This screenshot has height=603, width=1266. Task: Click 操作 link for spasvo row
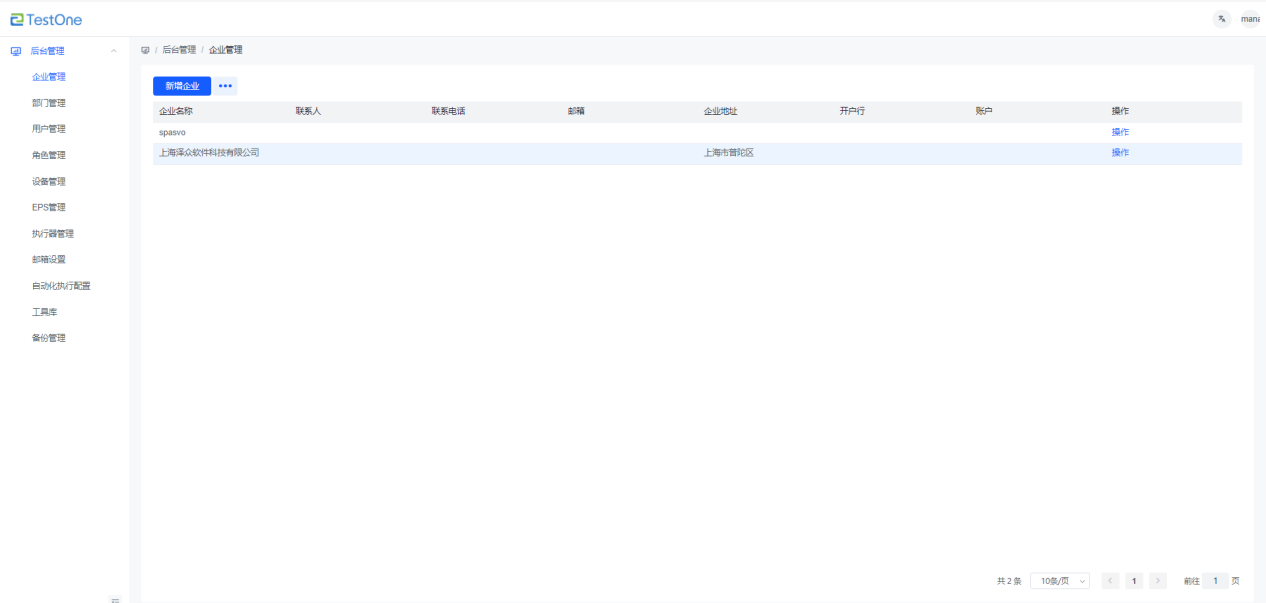click(x=1120, y=132)
